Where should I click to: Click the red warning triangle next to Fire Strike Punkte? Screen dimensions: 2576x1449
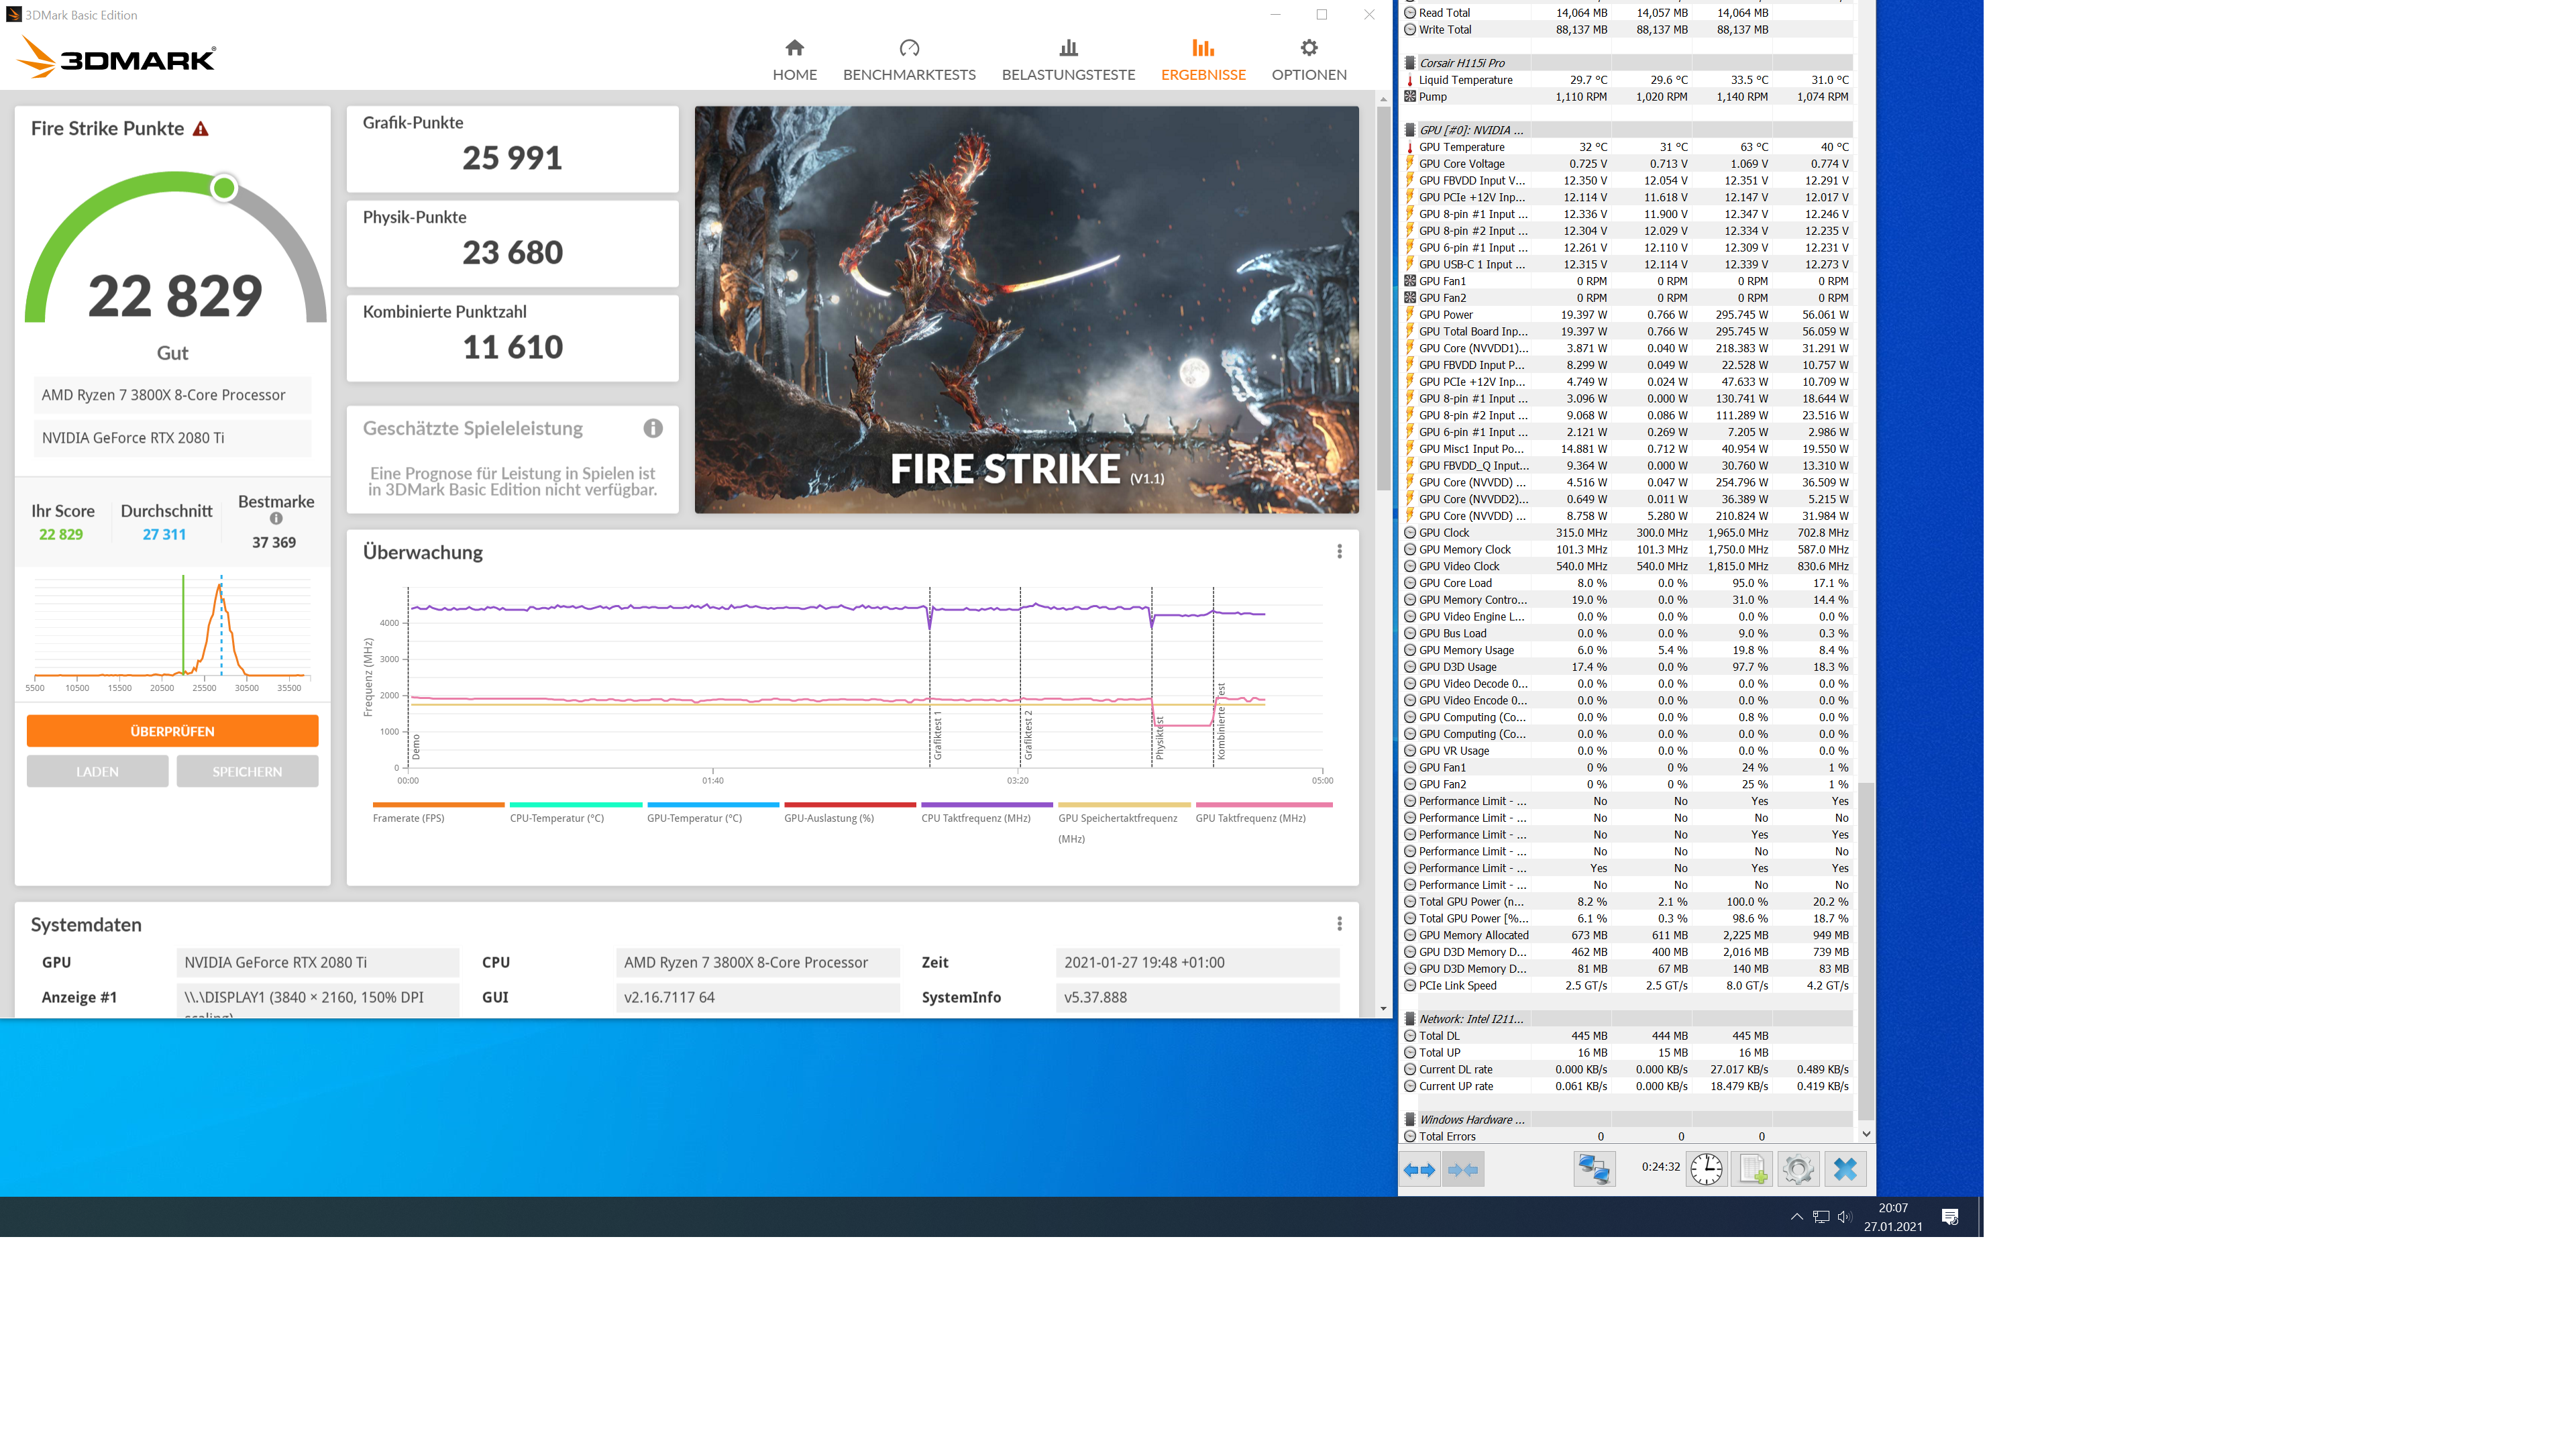201,129
